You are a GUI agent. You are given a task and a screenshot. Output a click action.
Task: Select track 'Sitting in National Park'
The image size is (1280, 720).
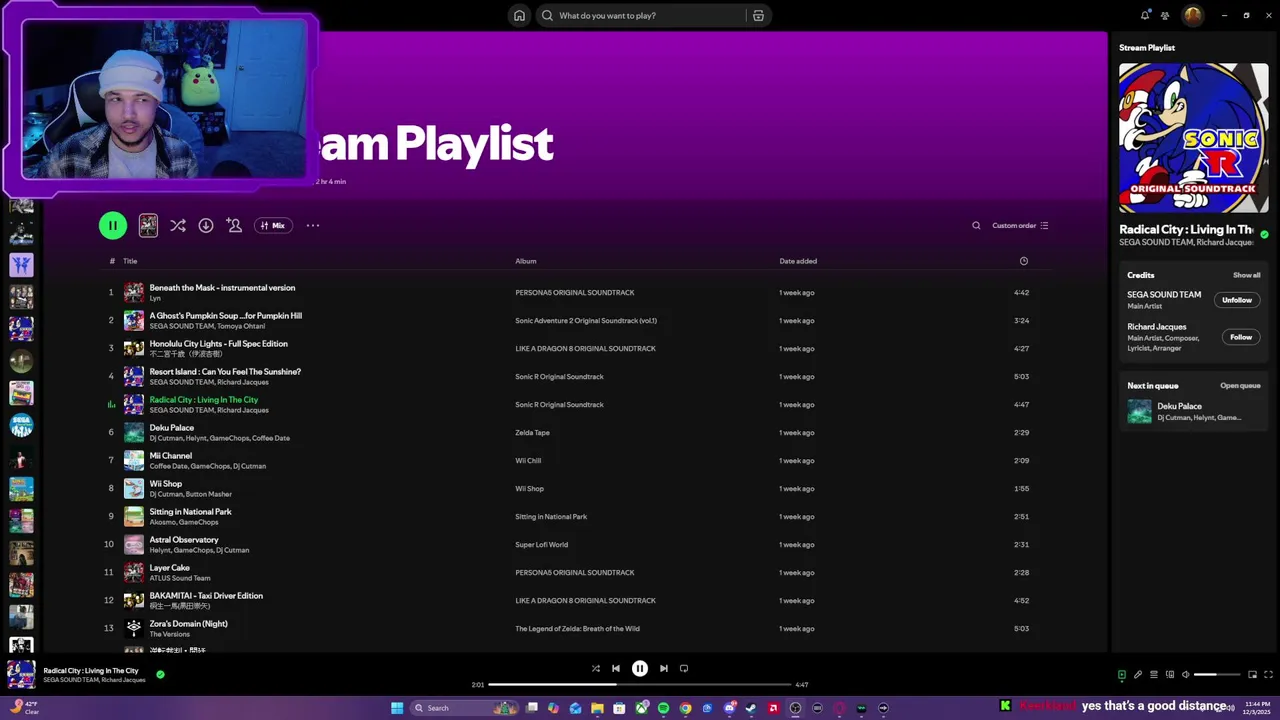click(191, 512)
